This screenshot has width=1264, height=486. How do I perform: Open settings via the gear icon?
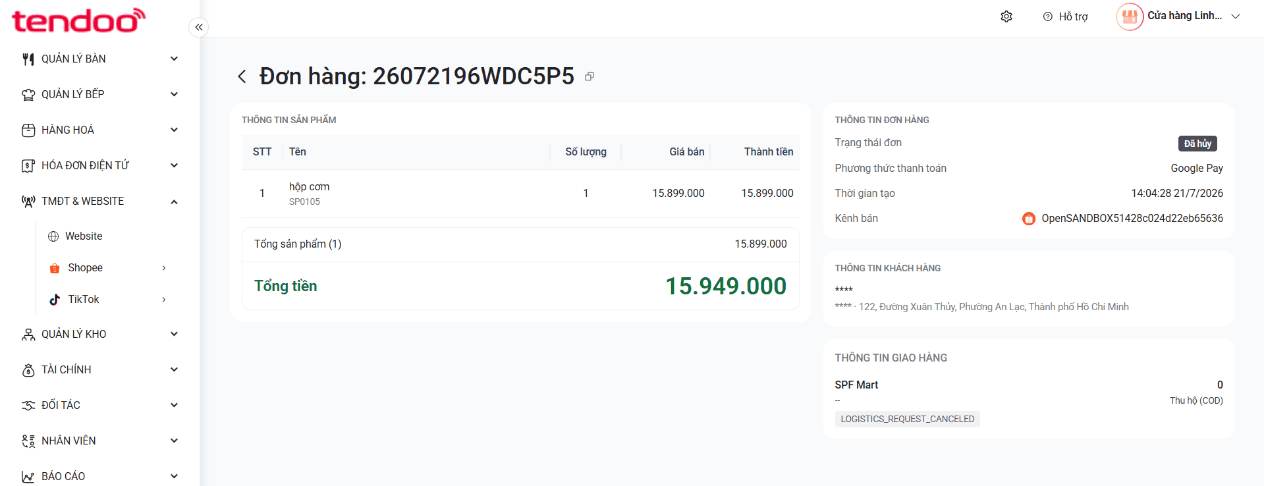pyautogui.click(x=1006, y=17)
